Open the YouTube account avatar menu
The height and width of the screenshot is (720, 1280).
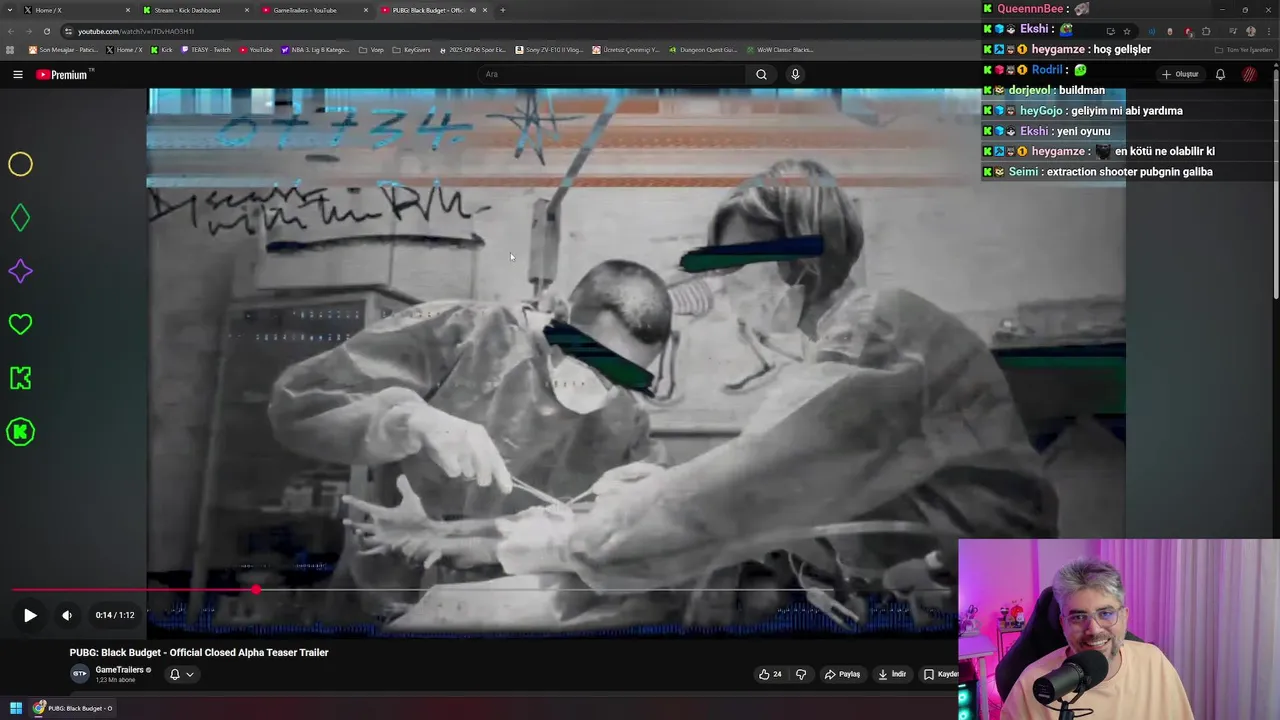(1249, 74)
